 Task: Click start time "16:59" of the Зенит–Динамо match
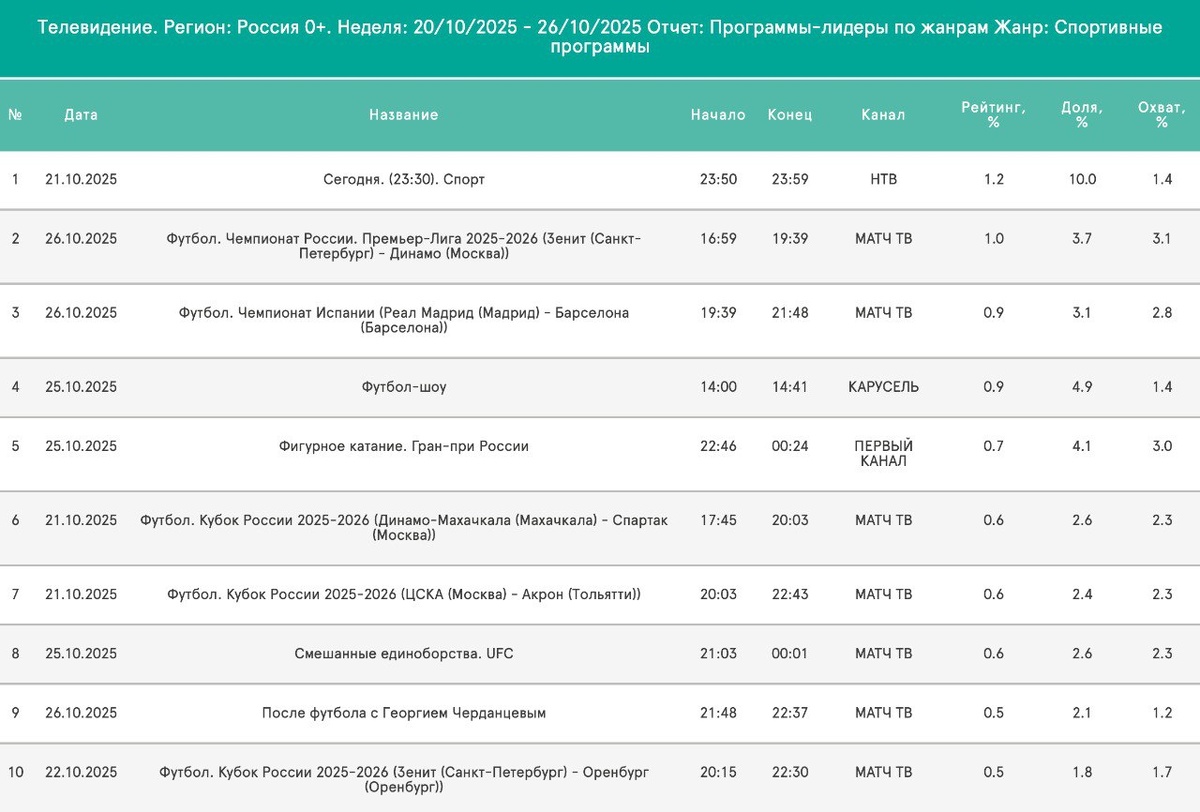coord(719,239)
